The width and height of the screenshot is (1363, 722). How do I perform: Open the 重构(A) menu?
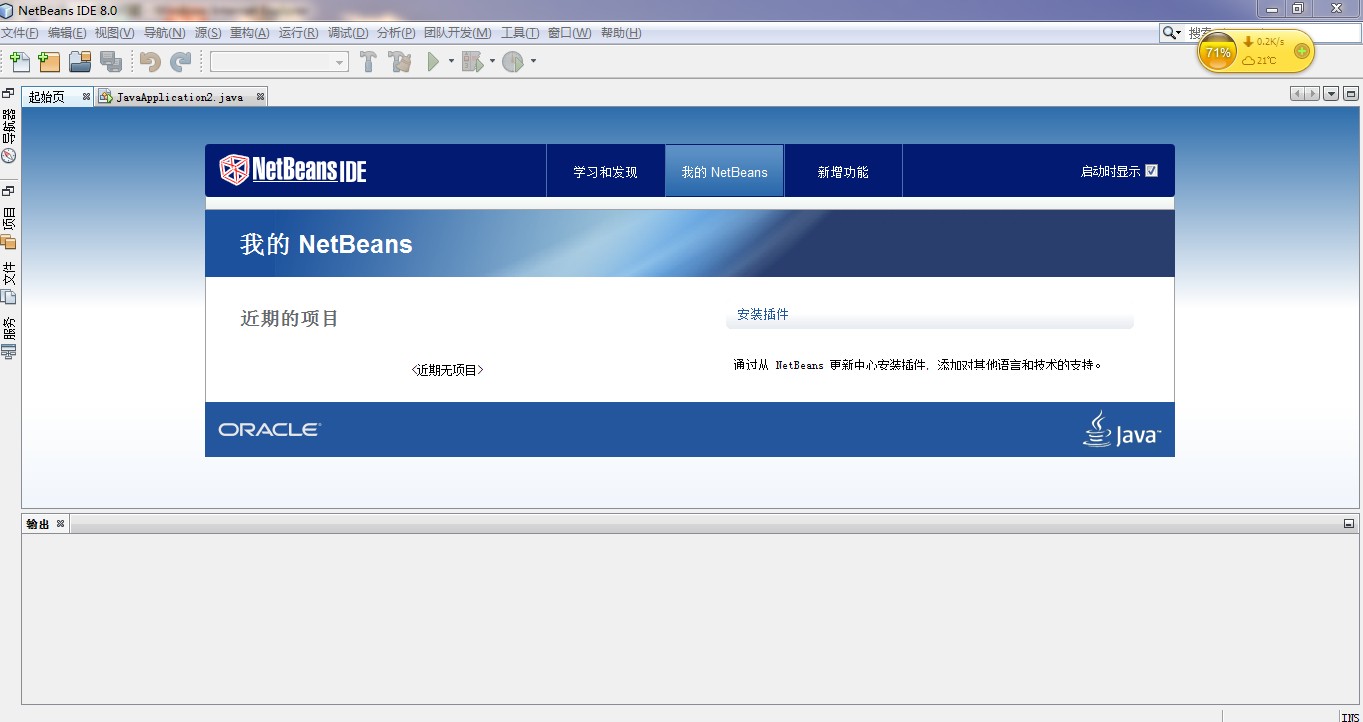tap(249, 33)
